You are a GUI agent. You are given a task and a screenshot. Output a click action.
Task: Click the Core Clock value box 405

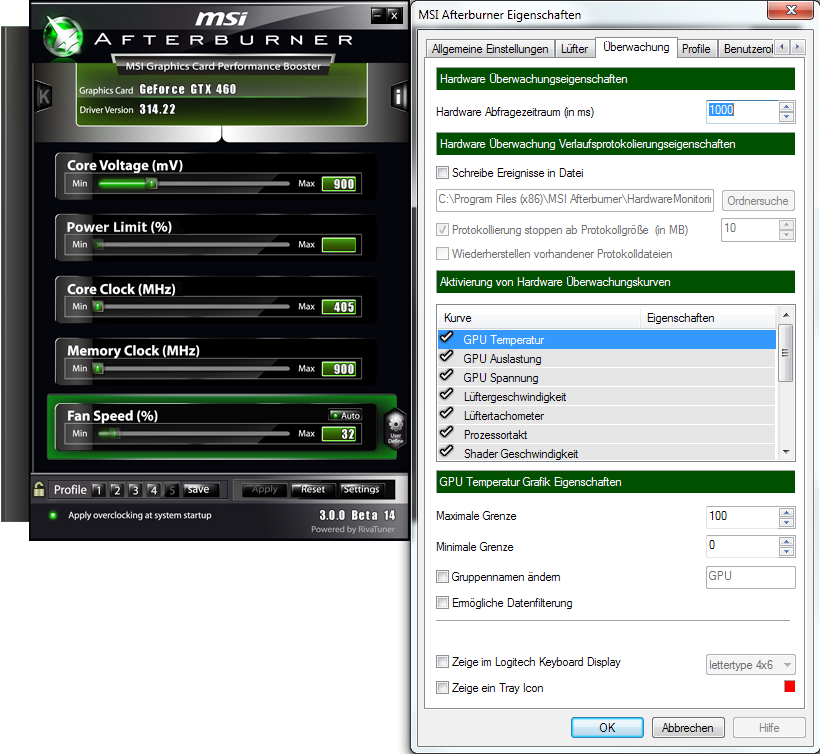[339, 307]
